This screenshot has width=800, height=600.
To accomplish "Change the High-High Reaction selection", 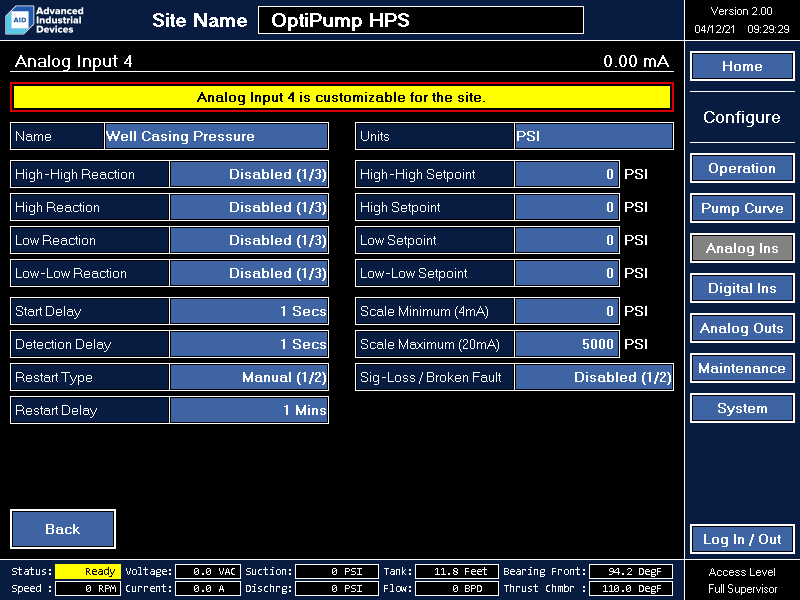I will 249,174.
